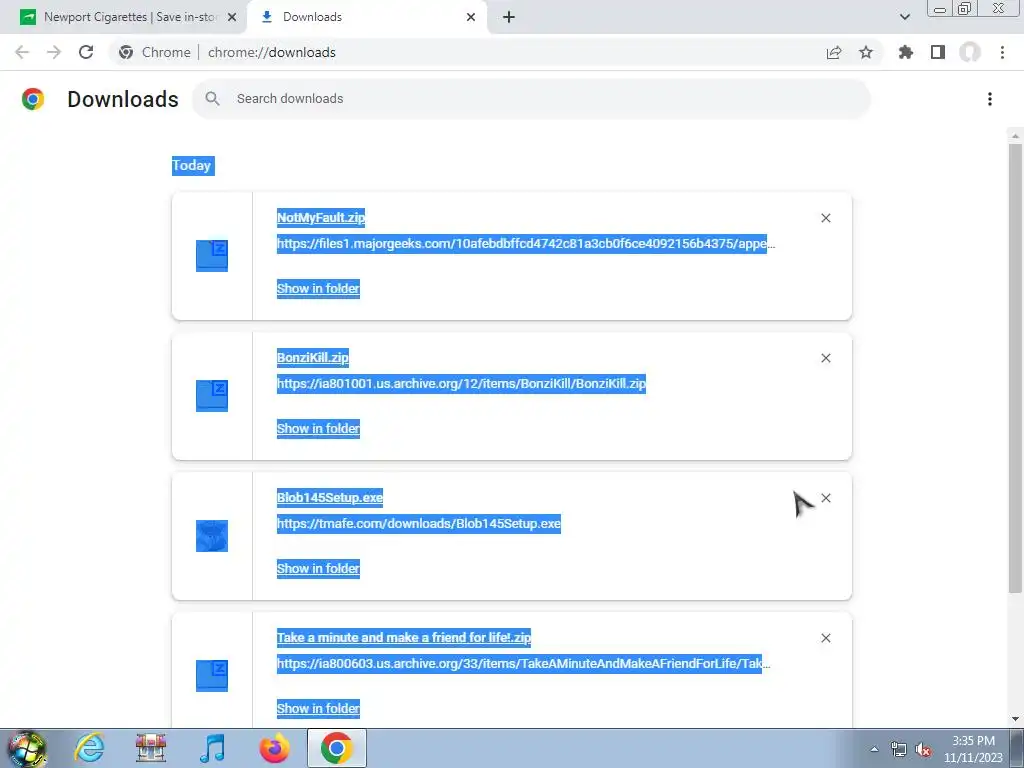This screenshot has width=1024, height=768.
Task: Click the BonziKill archive.org source URL
Action: pos(461,383)
